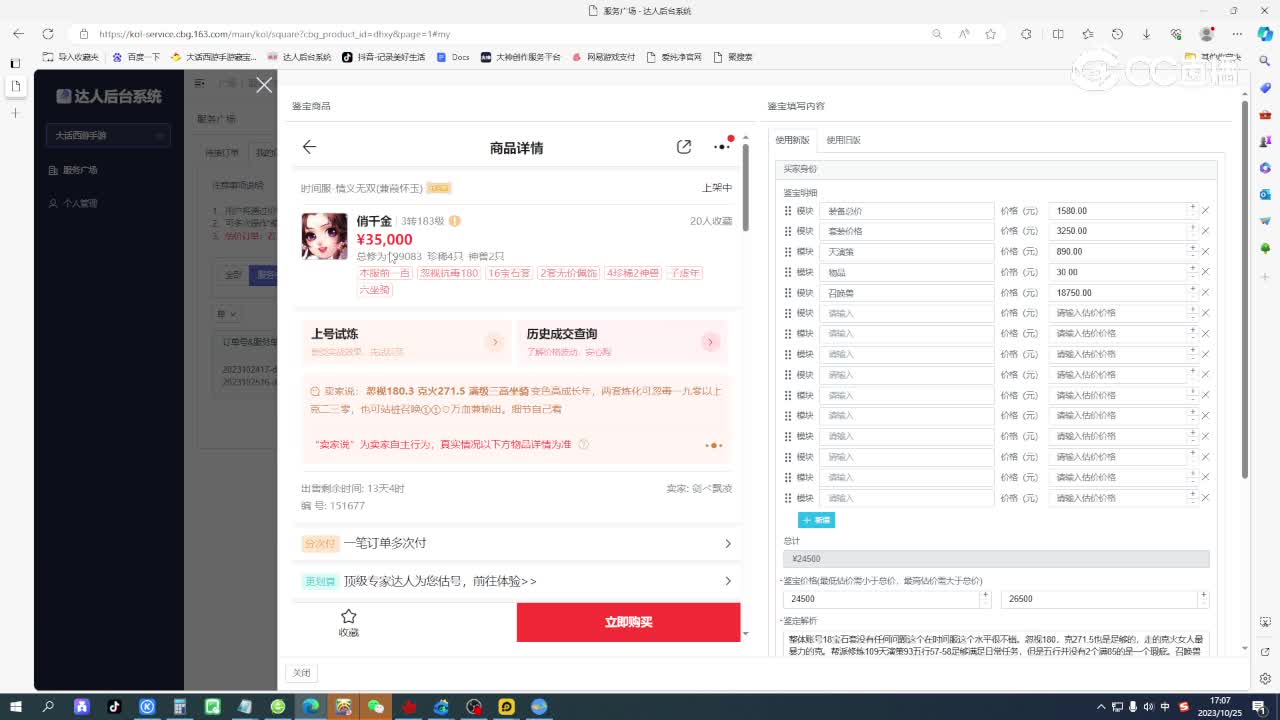Click the 1580.00 price field
Screen dimensions: 1280x720
click(x=1118, y=211)
